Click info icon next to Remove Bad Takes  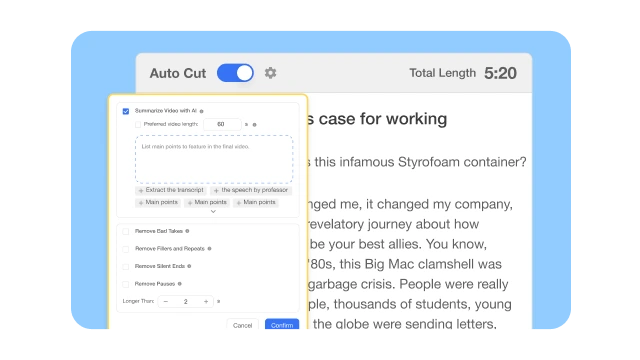point(187,231)
